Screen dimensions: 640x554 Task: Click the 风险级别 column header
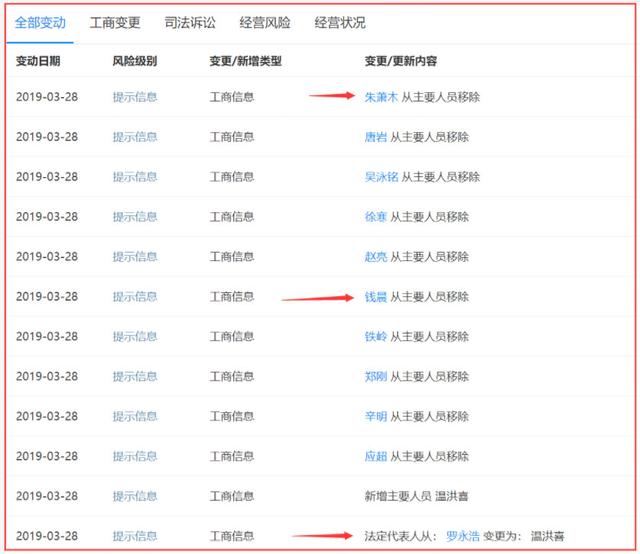(134, 61)
